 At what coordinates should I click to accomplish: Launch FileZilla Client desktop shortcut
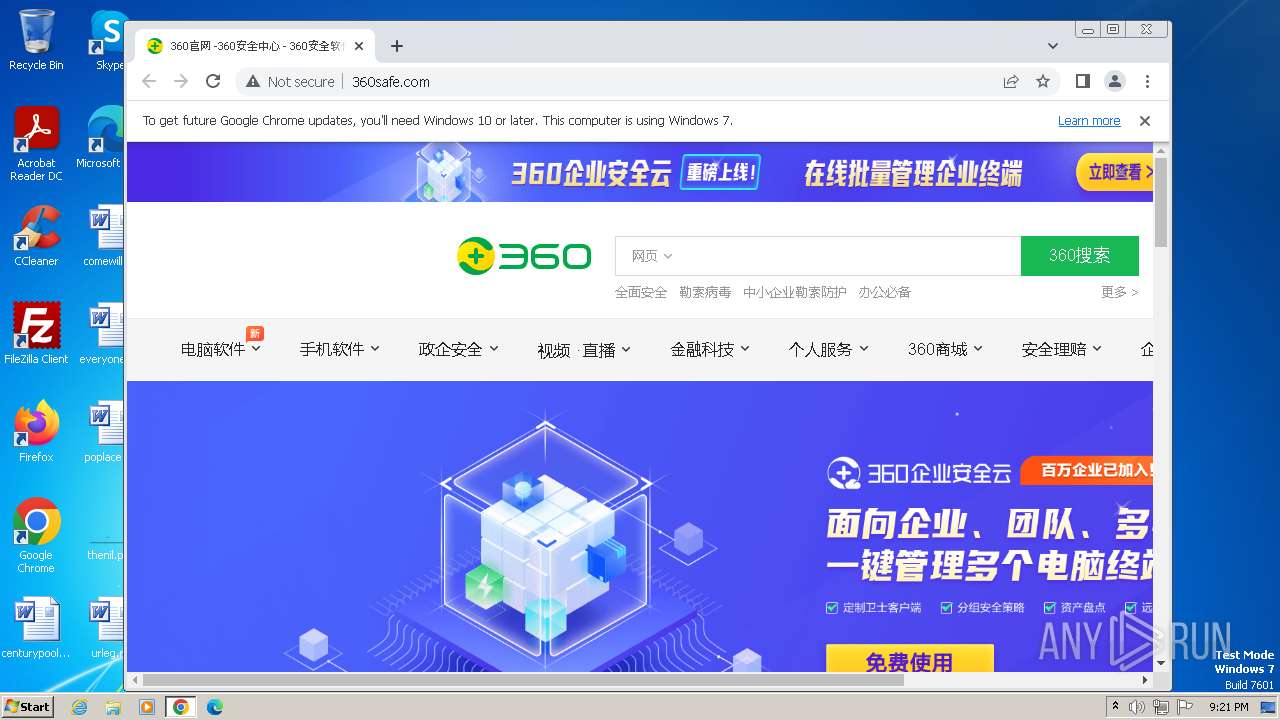click(x=36, y=334)
